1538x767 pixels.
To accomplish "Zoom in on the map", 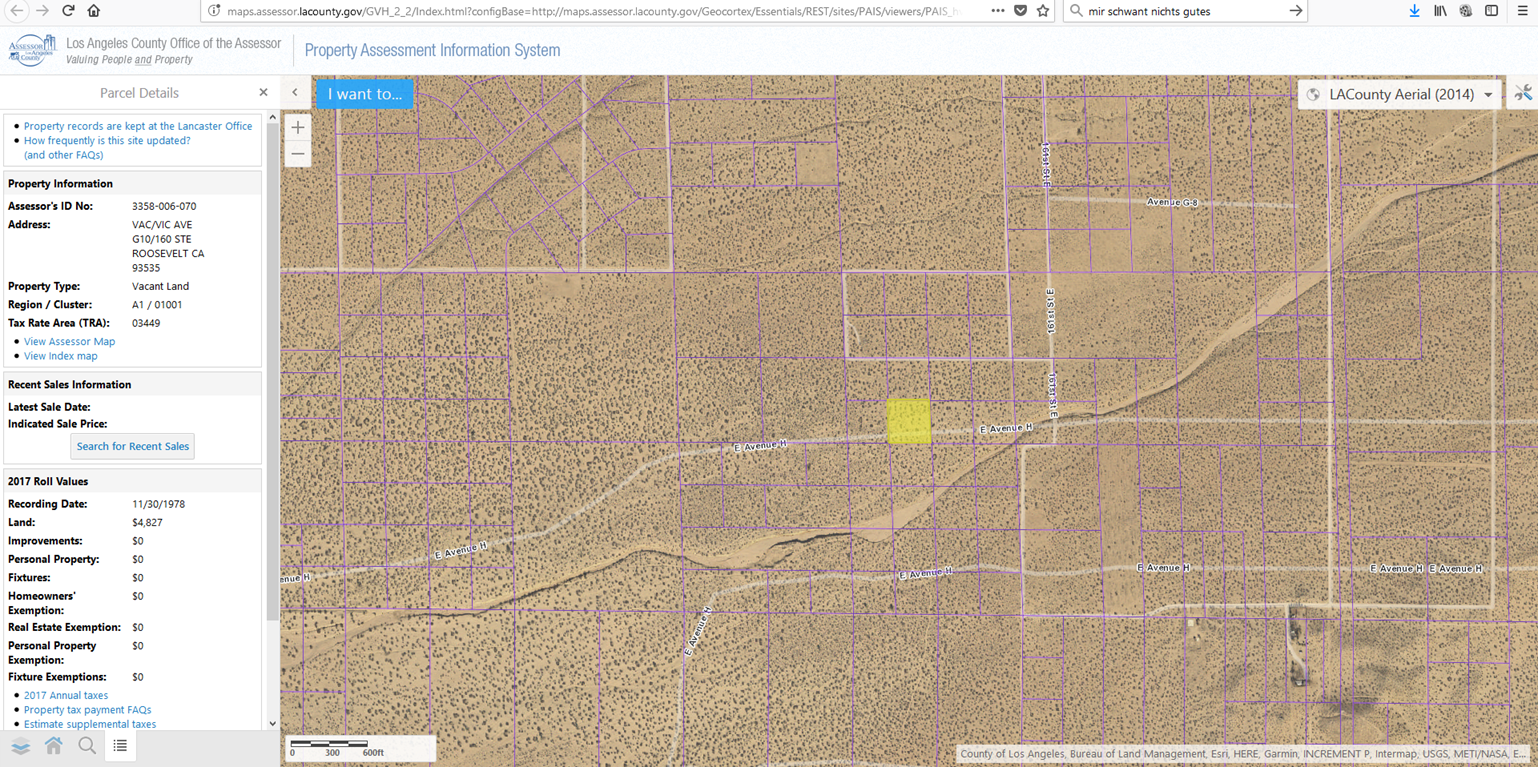I will click(x=298, y=128).
